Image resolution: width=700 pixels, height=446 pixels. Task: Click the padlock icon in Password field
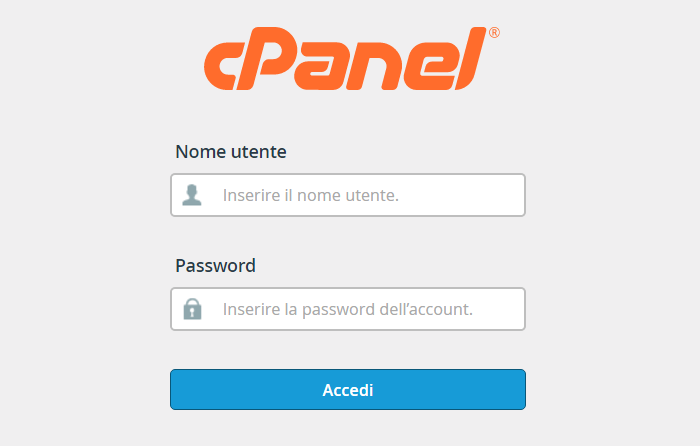192,309
